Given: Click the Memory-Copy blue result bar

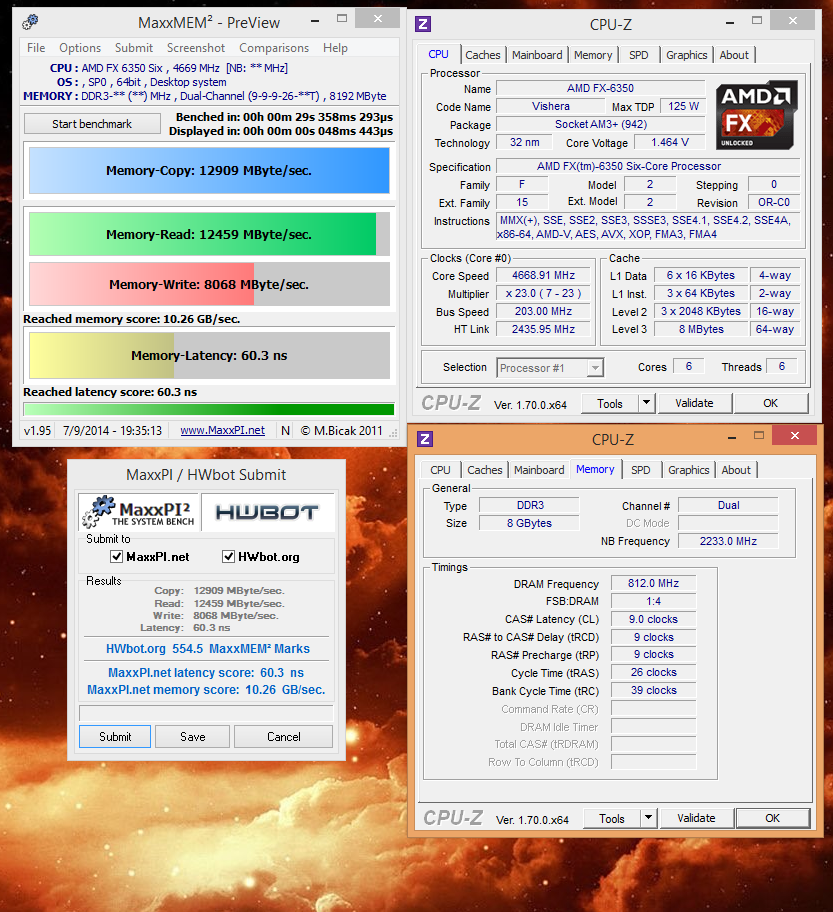Looking at the screenshot, I should point(209,170).
